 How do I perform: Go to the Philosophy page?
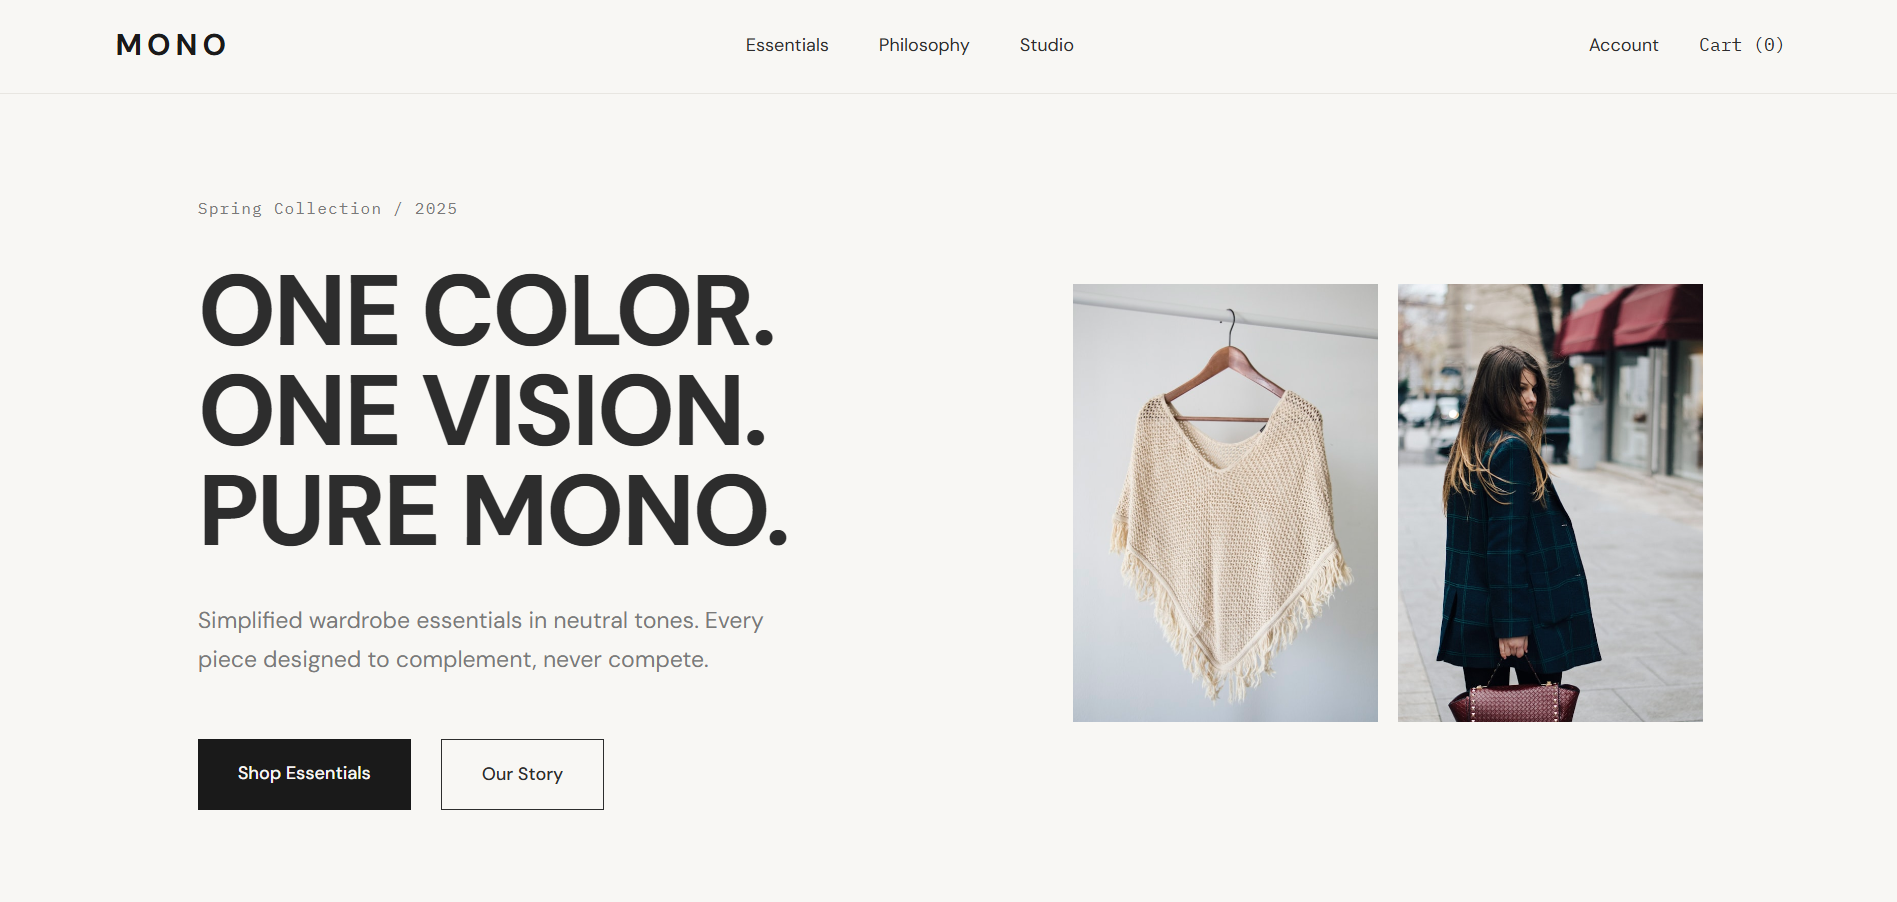tap(924, 45)
